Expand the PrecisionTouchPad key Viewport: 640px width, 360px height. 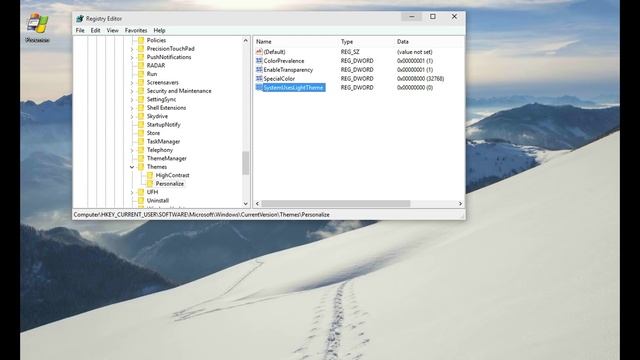(132, 49)
